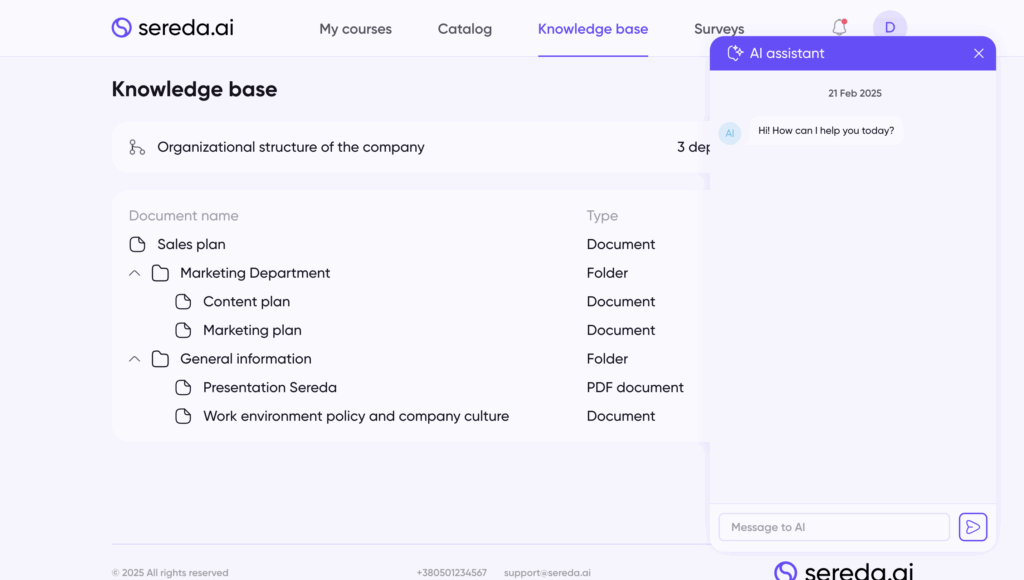Send message using the arrow icon
This screenshot has height=580, width=1024.
[x=972, y=527]
